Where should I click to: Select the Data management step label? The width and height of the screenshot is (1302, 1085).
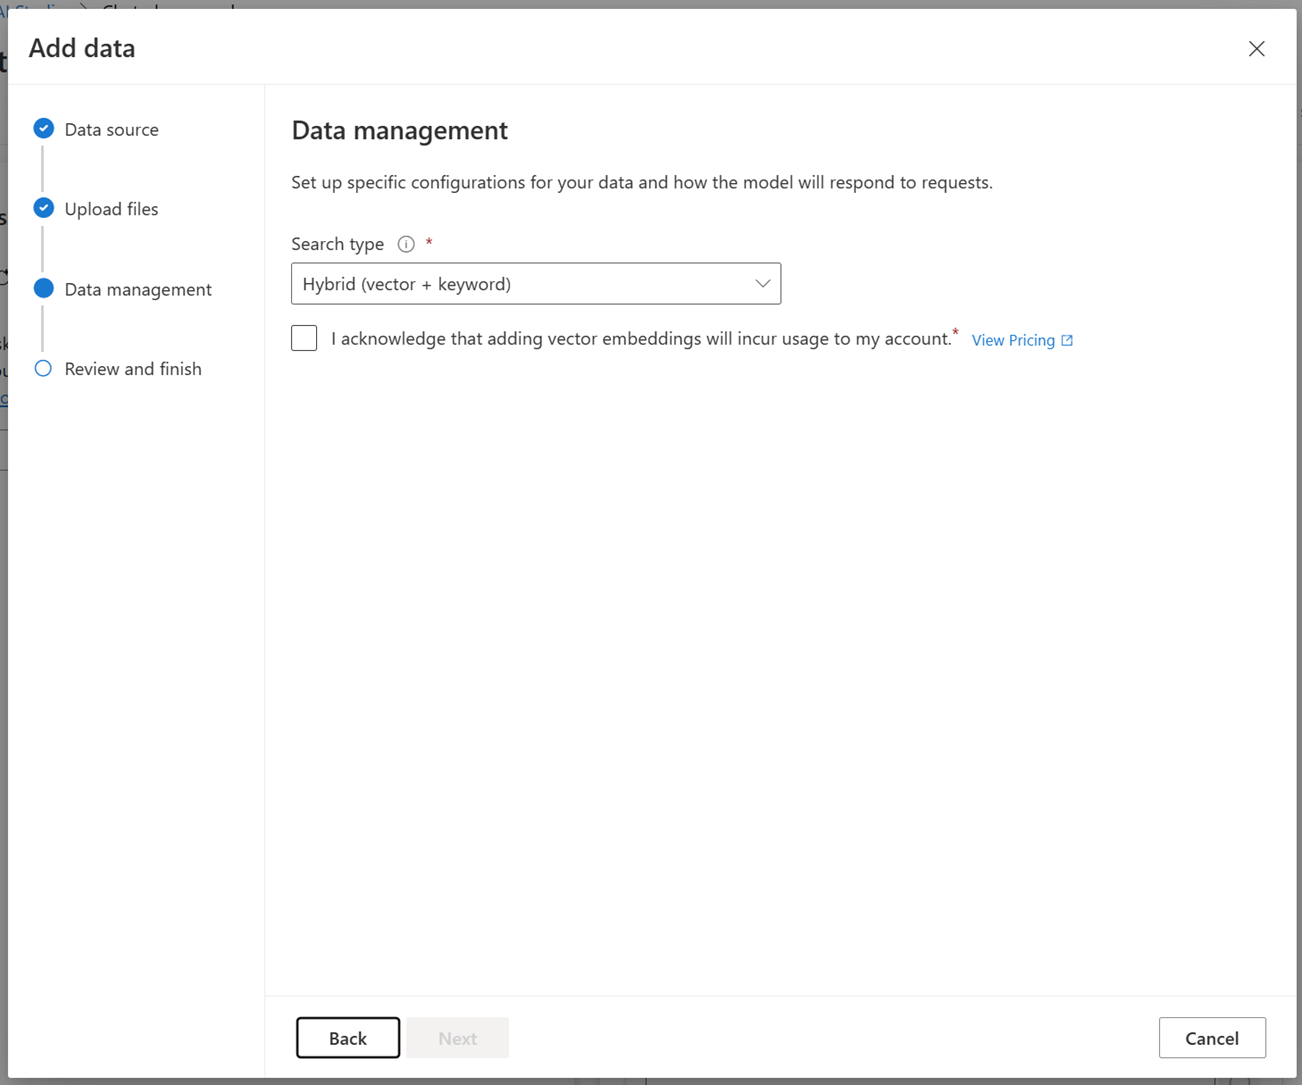tap(138, 289)
